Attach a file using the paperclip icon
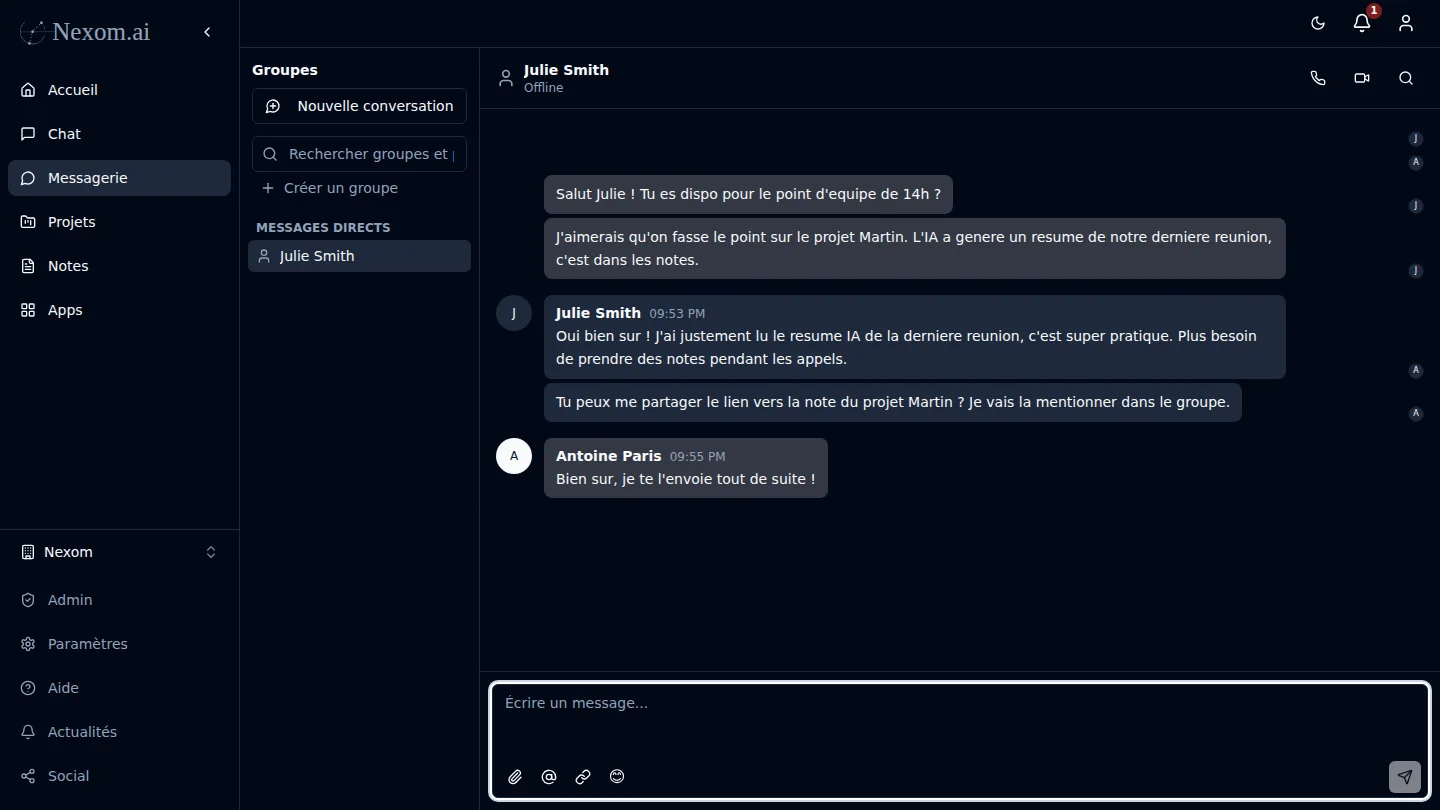This screenshot has height=810, width=1440. click(x=515, y=777)
